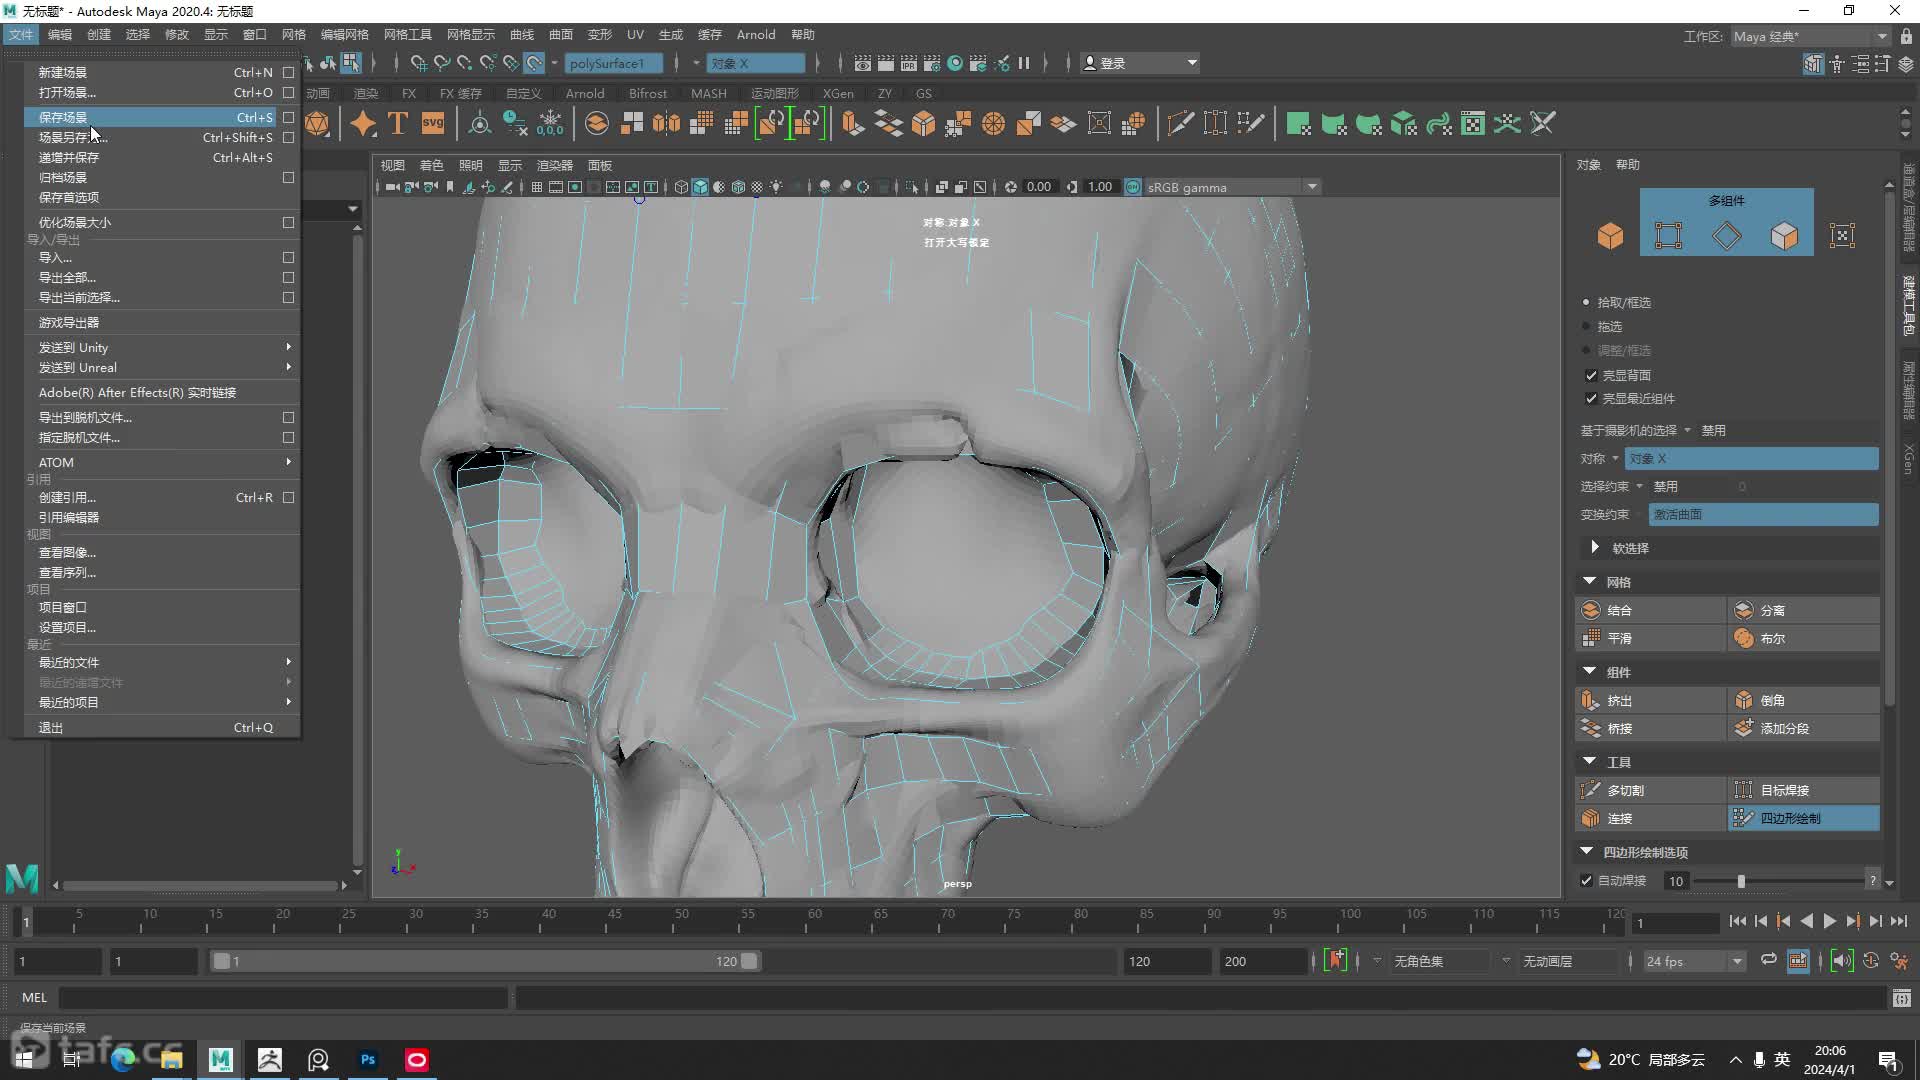Open options box for 保存场景
Screen dimensions: 1920x1080
pyautogui.click(x=288, y=117)
